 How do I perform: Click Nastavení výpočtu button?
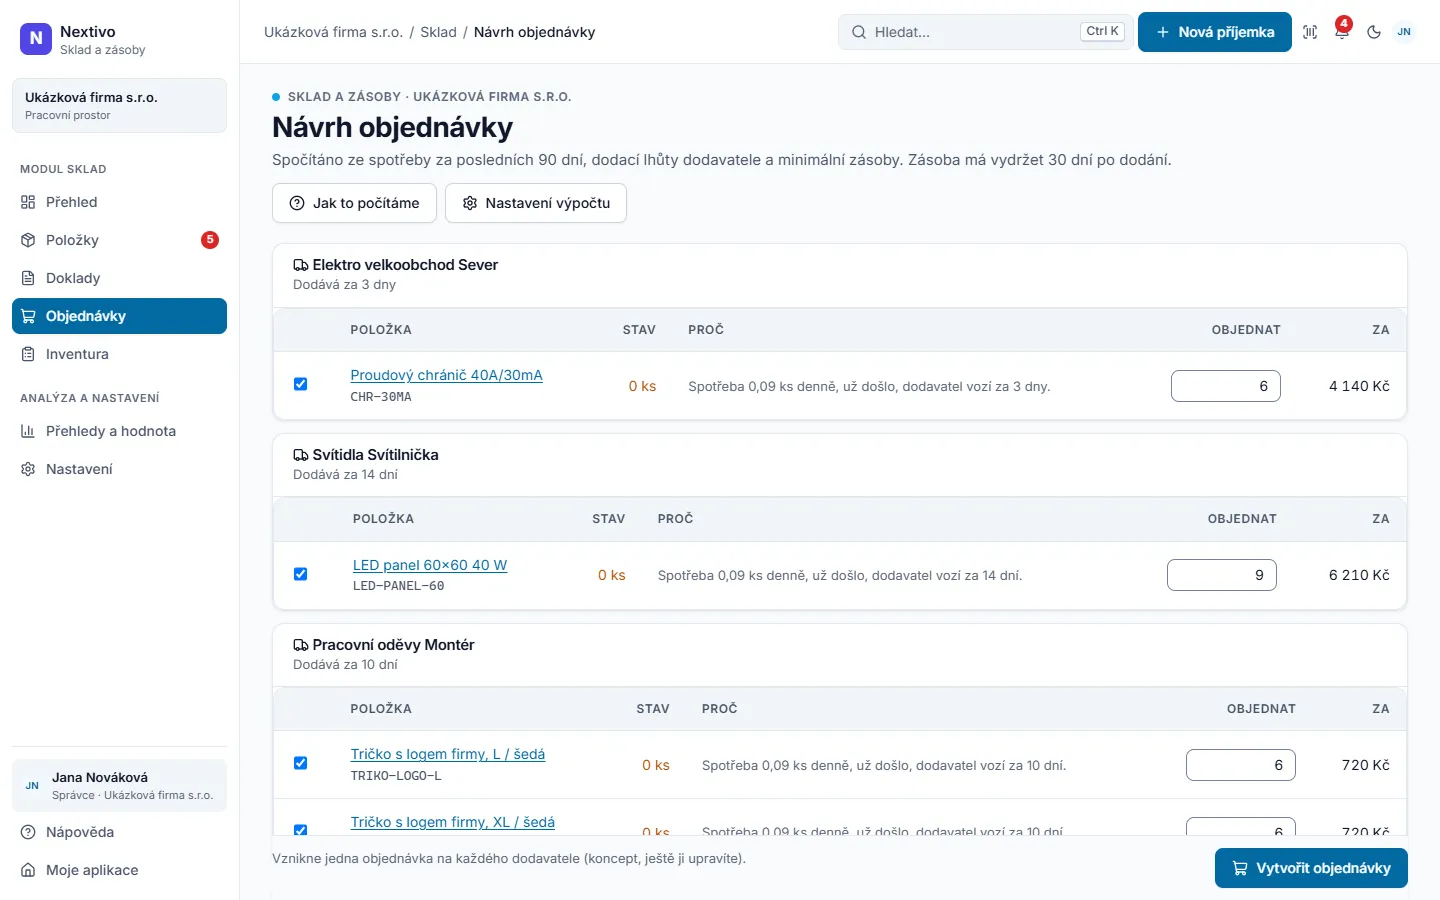pos(536,203)
